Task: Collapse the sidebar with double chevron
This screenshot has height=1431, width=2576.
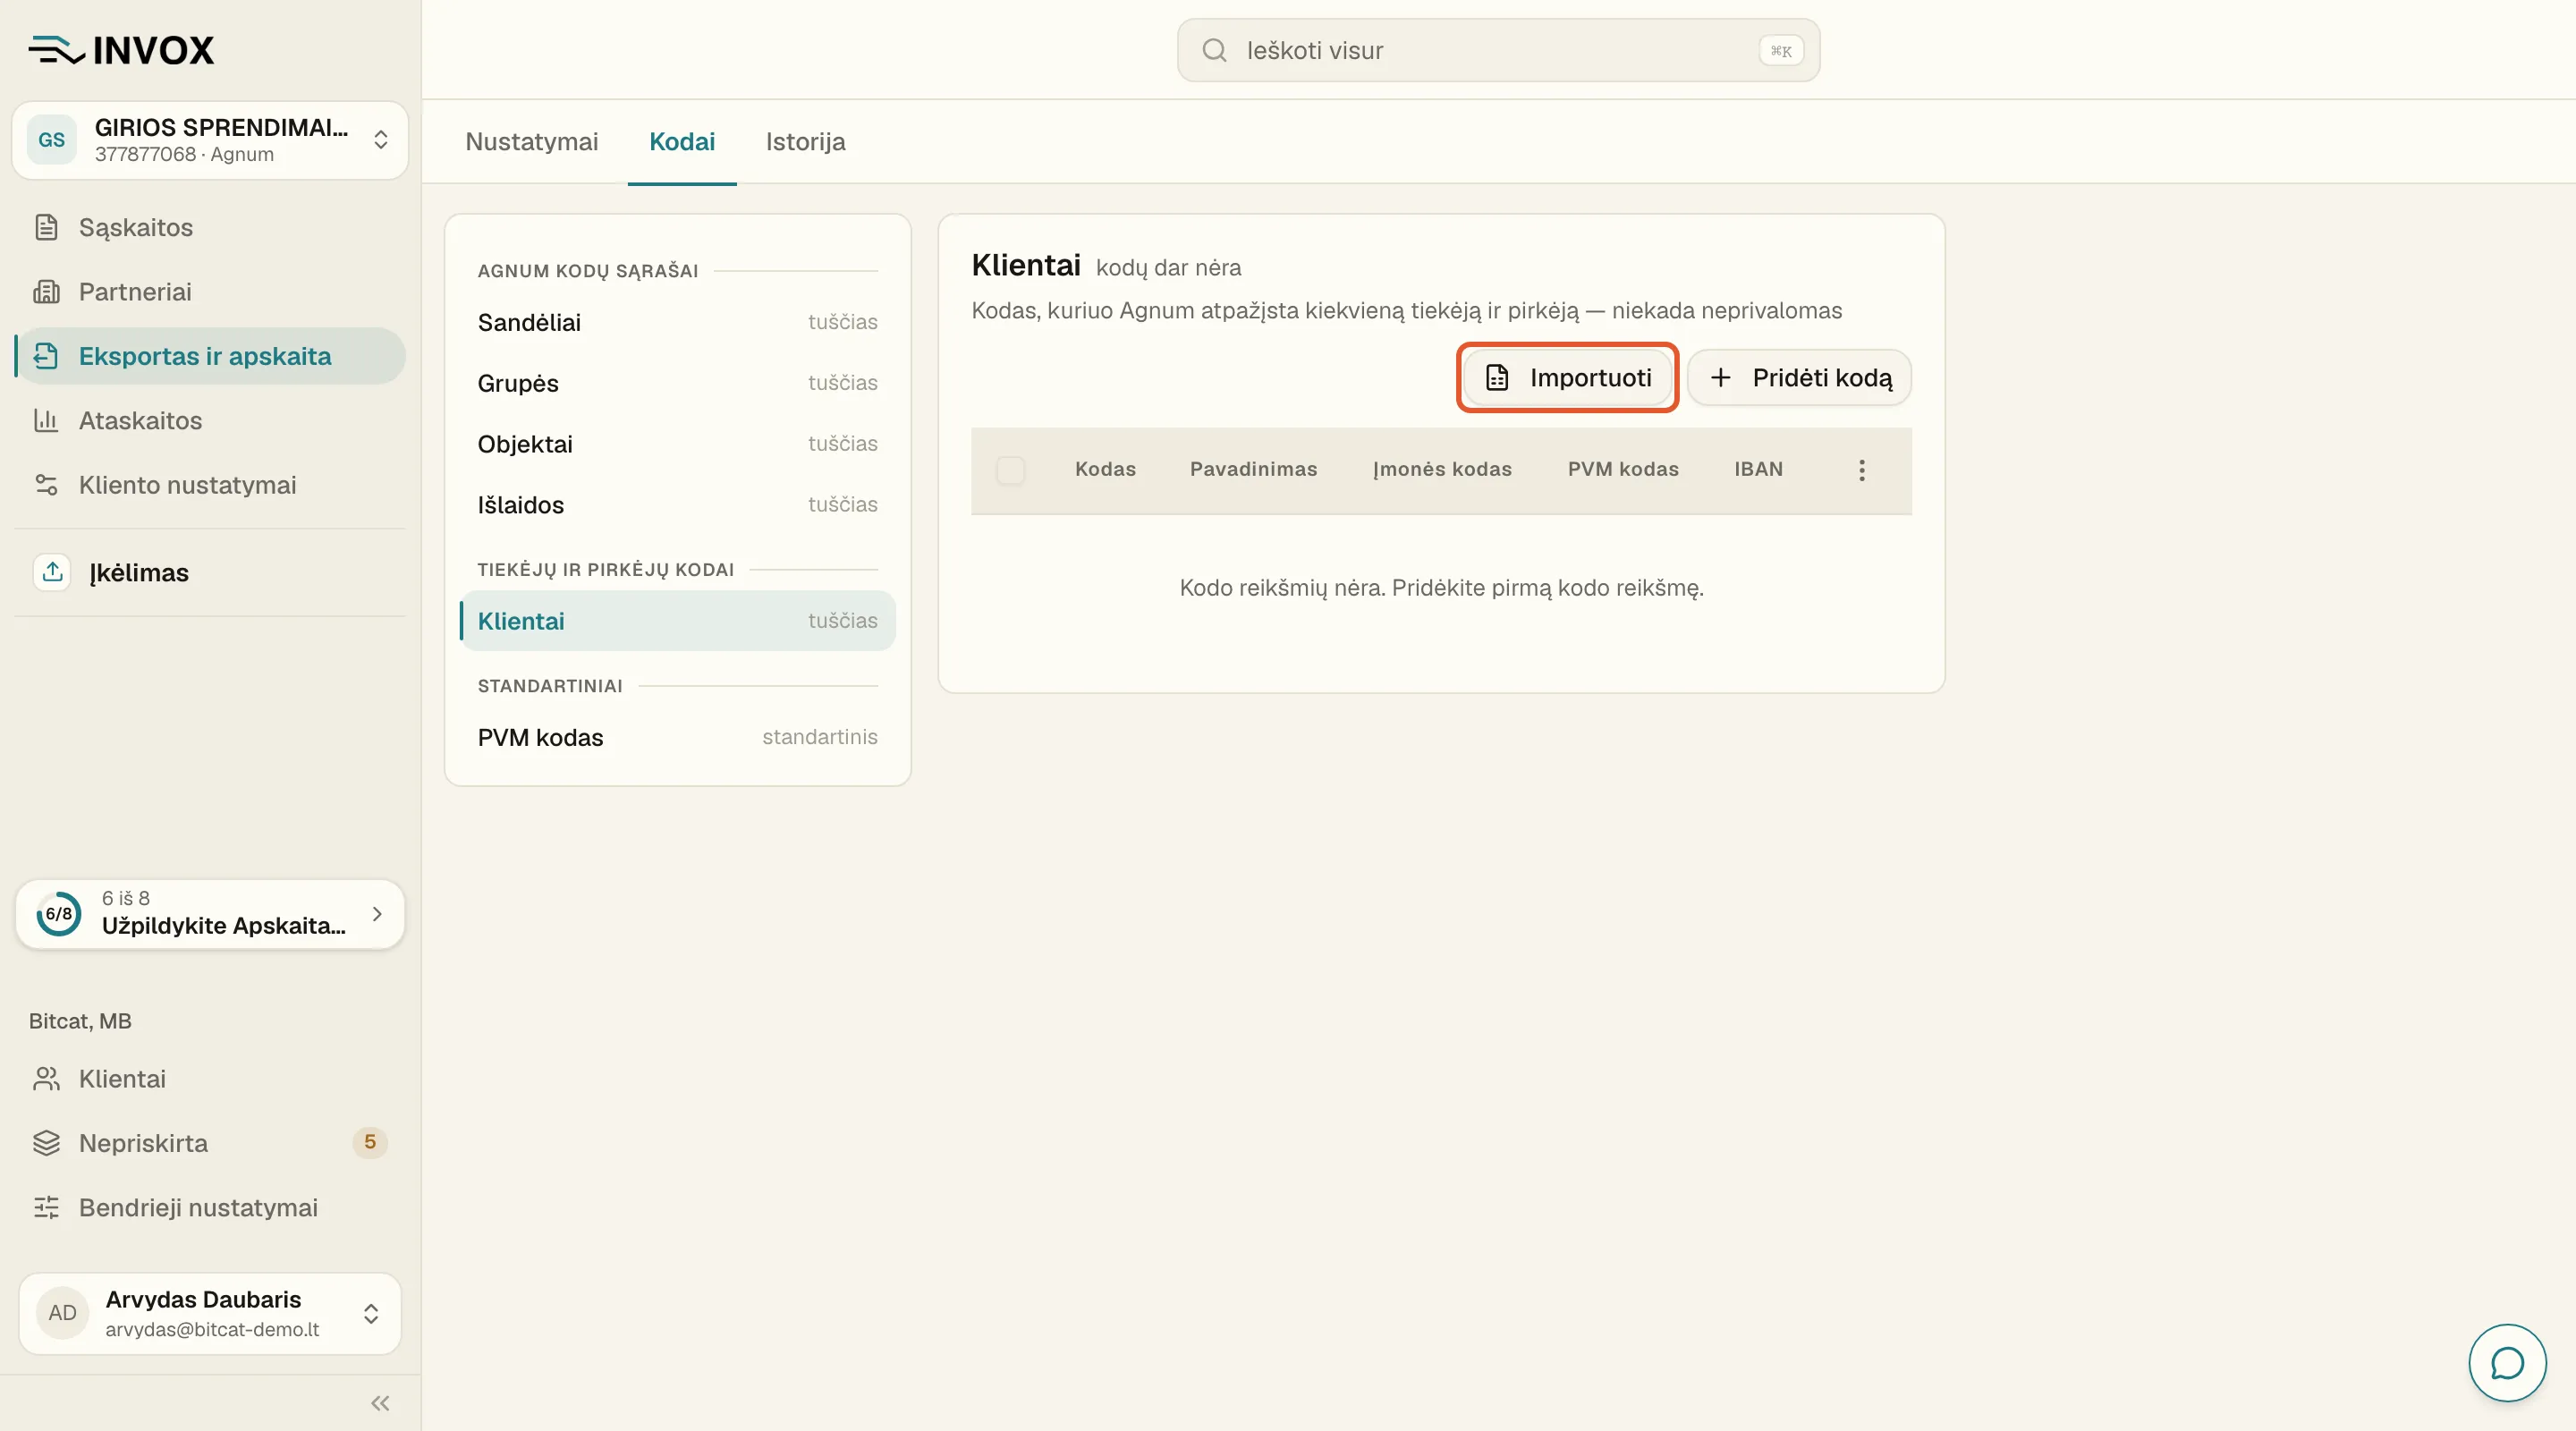Action: point(380,1403)
